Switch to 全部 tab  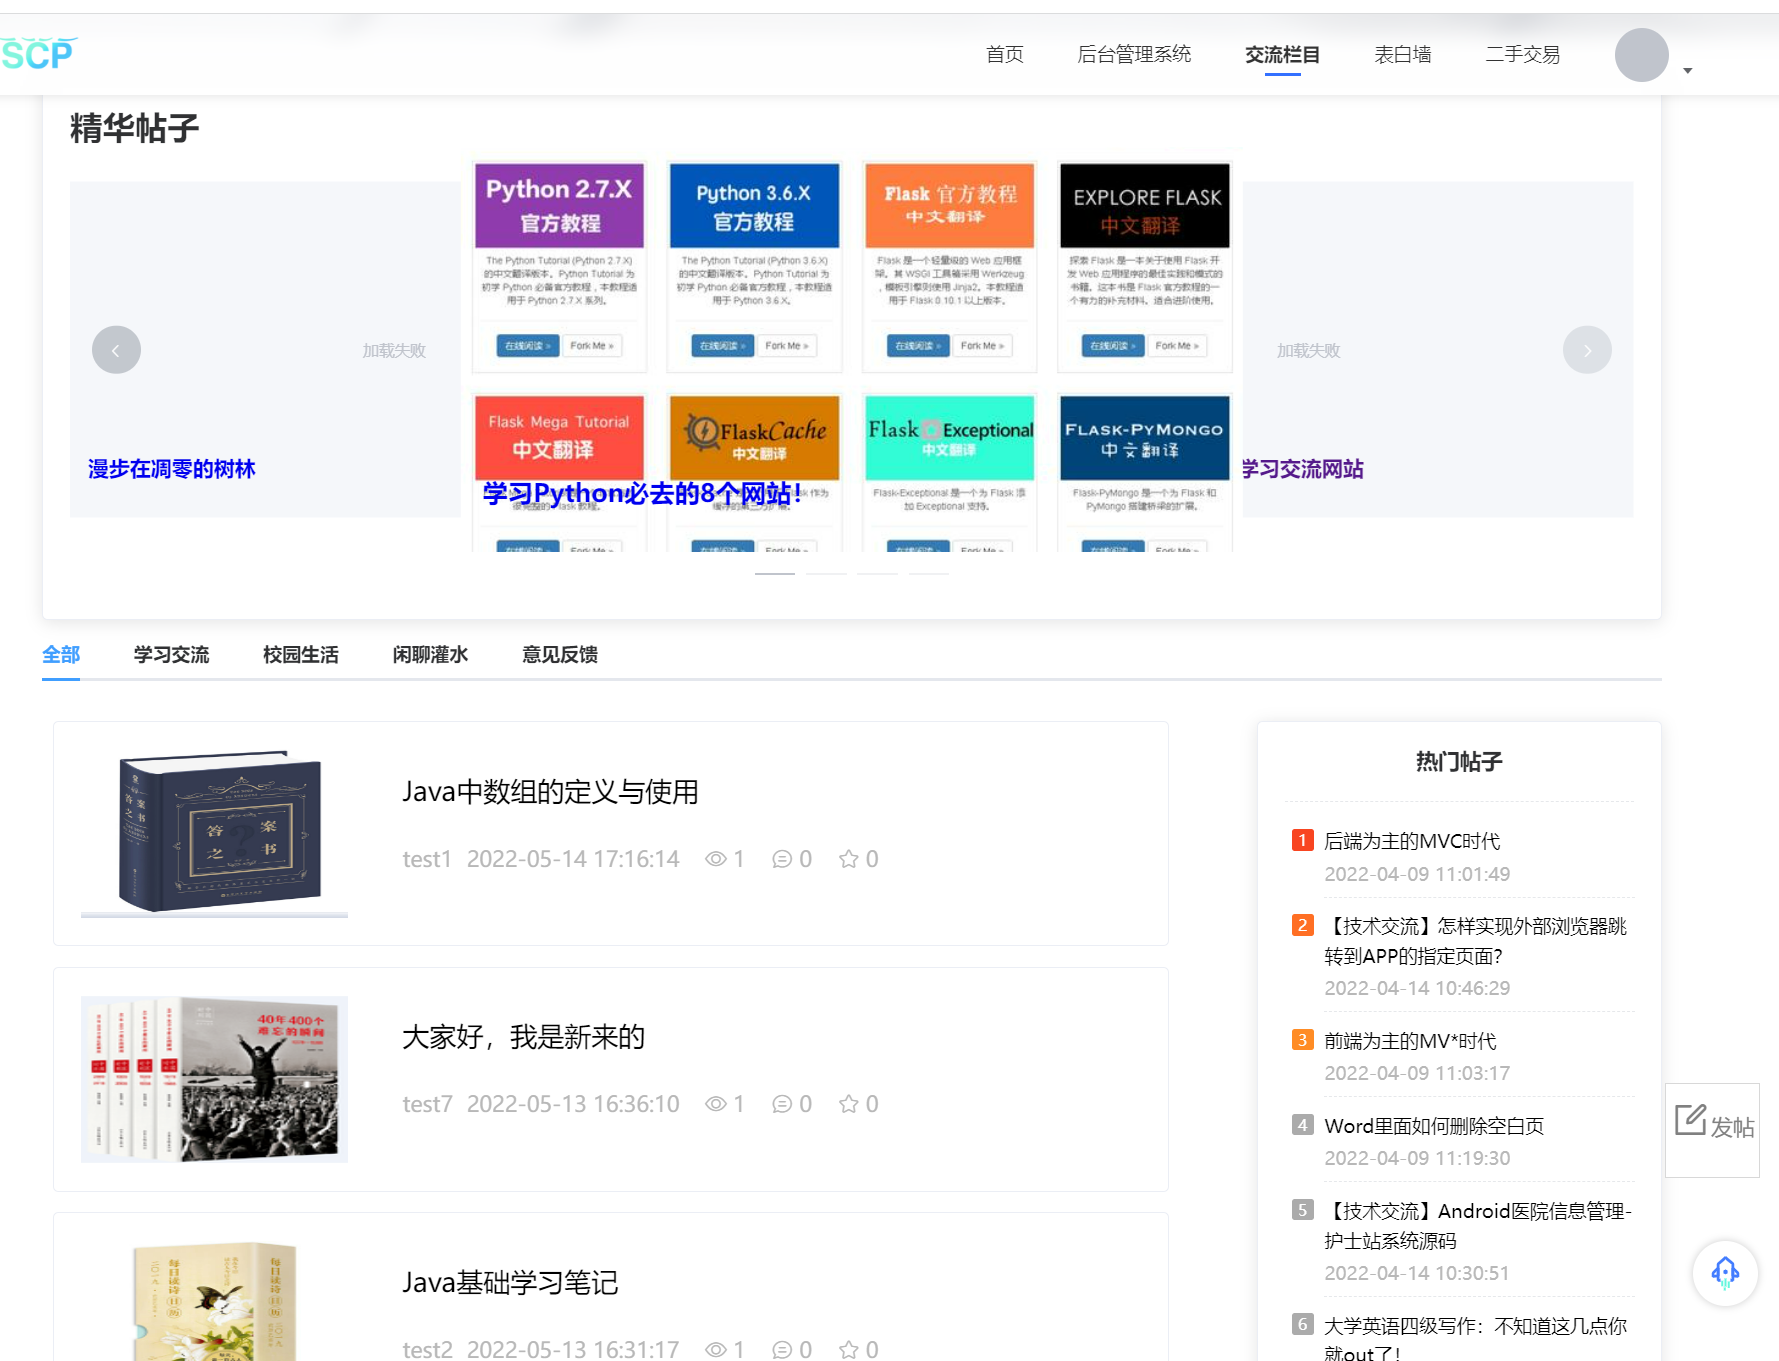point(61,654)
